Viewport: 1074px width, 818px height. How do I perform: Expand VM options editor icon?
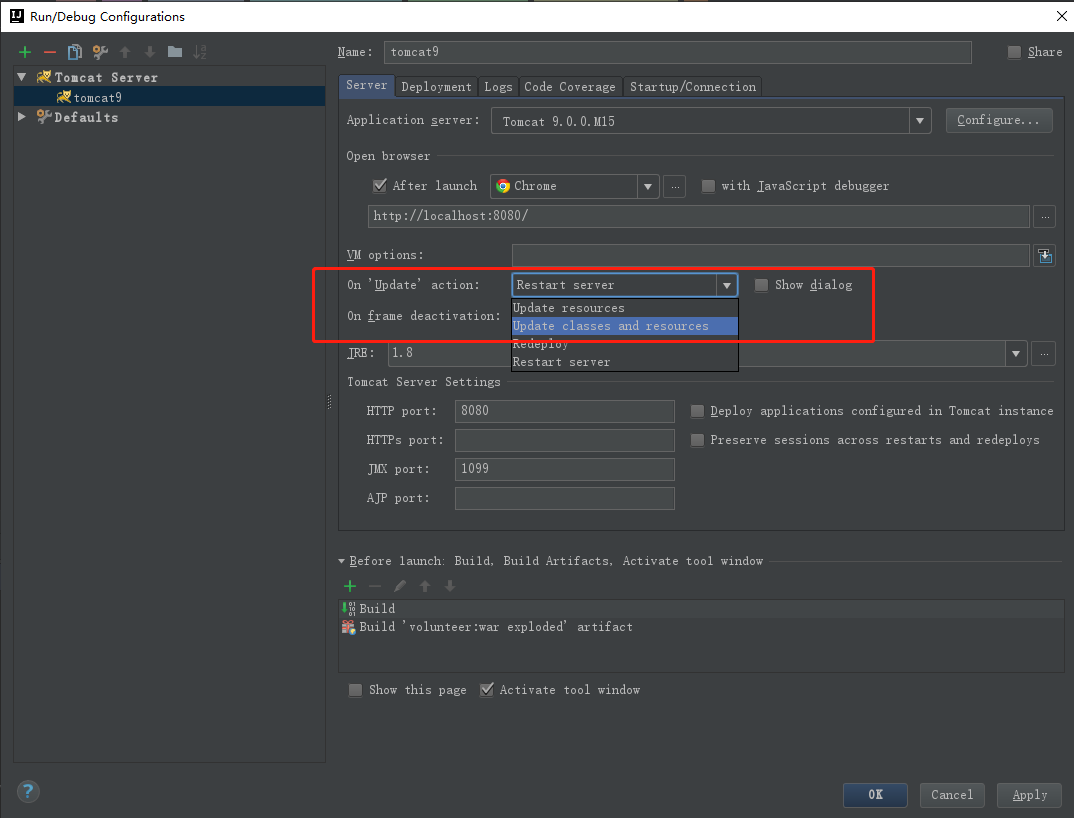pos(1045,256)
